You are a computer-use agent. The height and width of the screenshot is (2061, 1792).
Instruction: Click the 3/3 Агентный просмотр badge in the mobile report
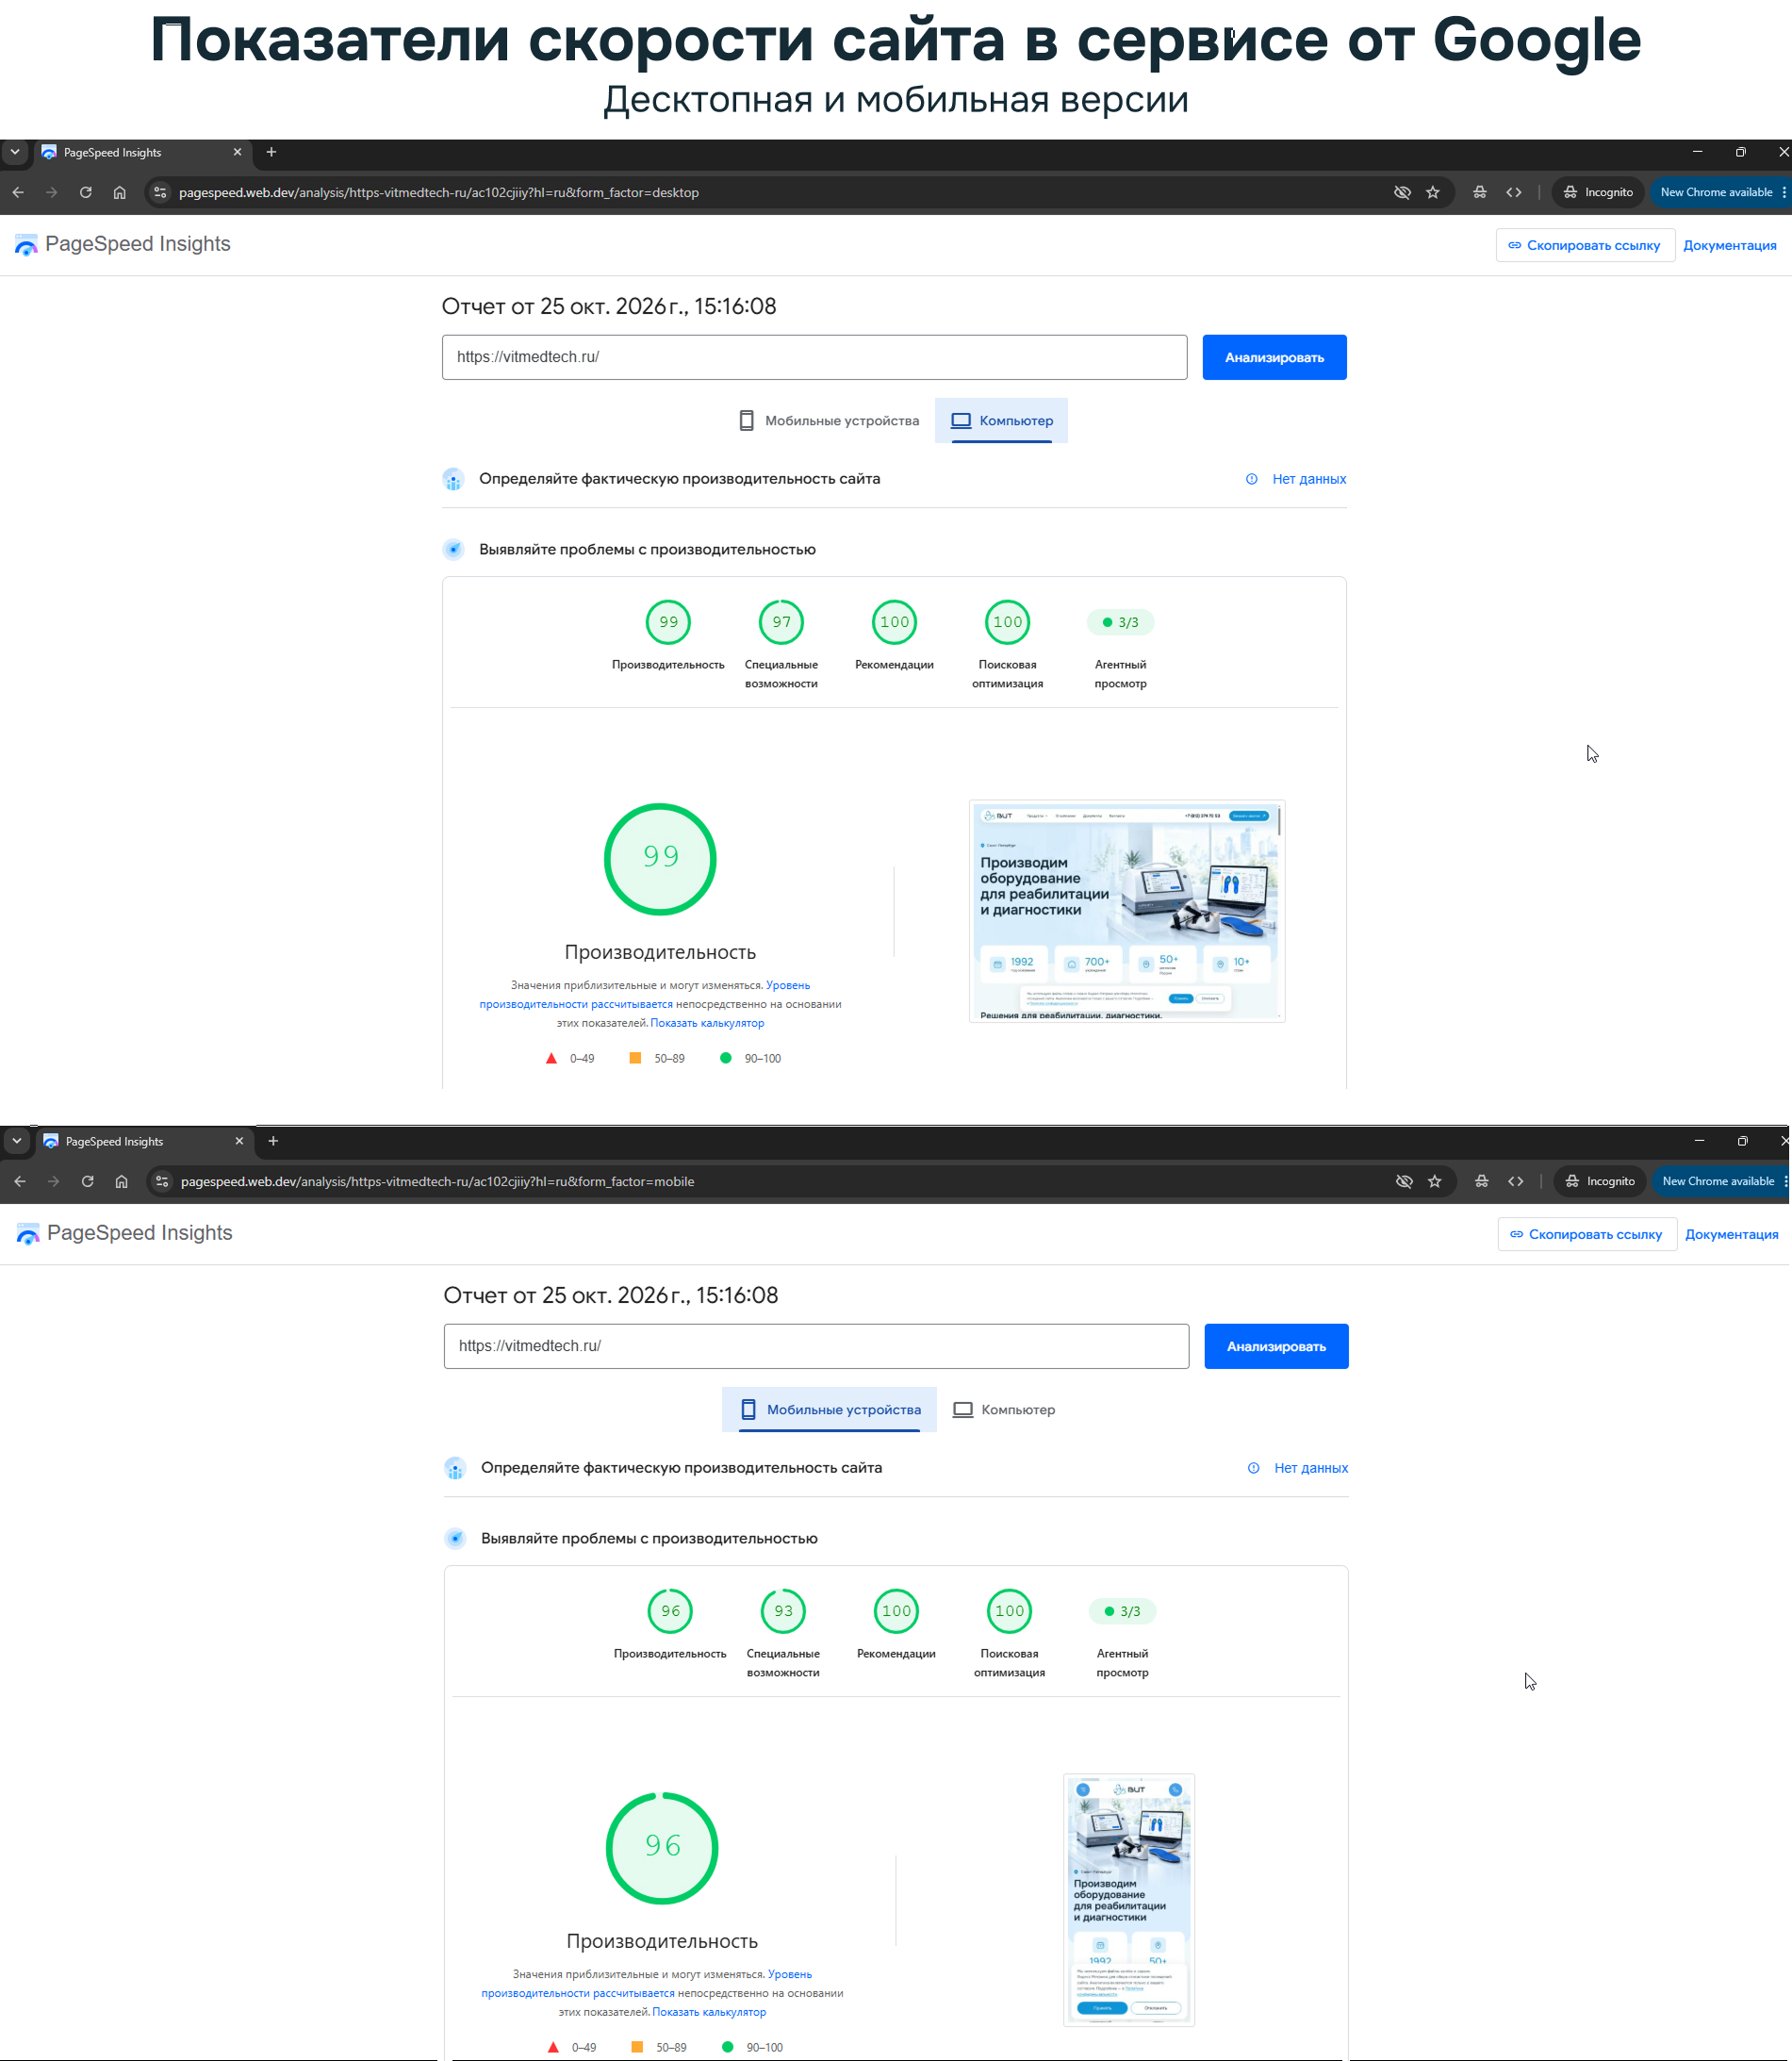point(1122,1611)
